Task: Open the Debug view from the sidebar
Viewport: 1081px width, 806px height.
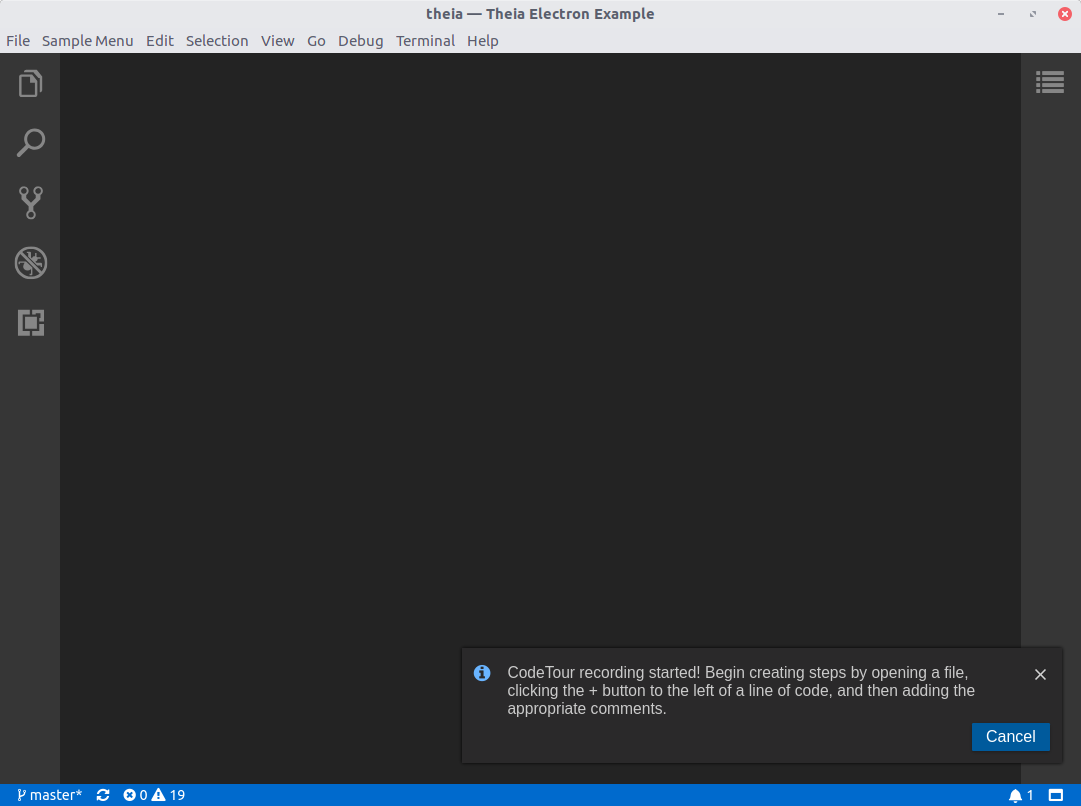Action: tap(30, 263)
